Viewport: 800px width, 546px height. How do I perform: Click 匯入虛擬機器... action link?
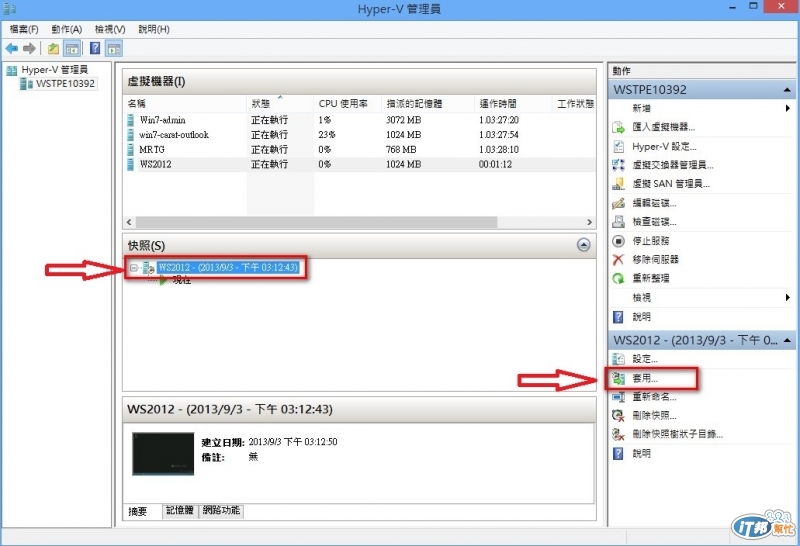pos(664,127)
